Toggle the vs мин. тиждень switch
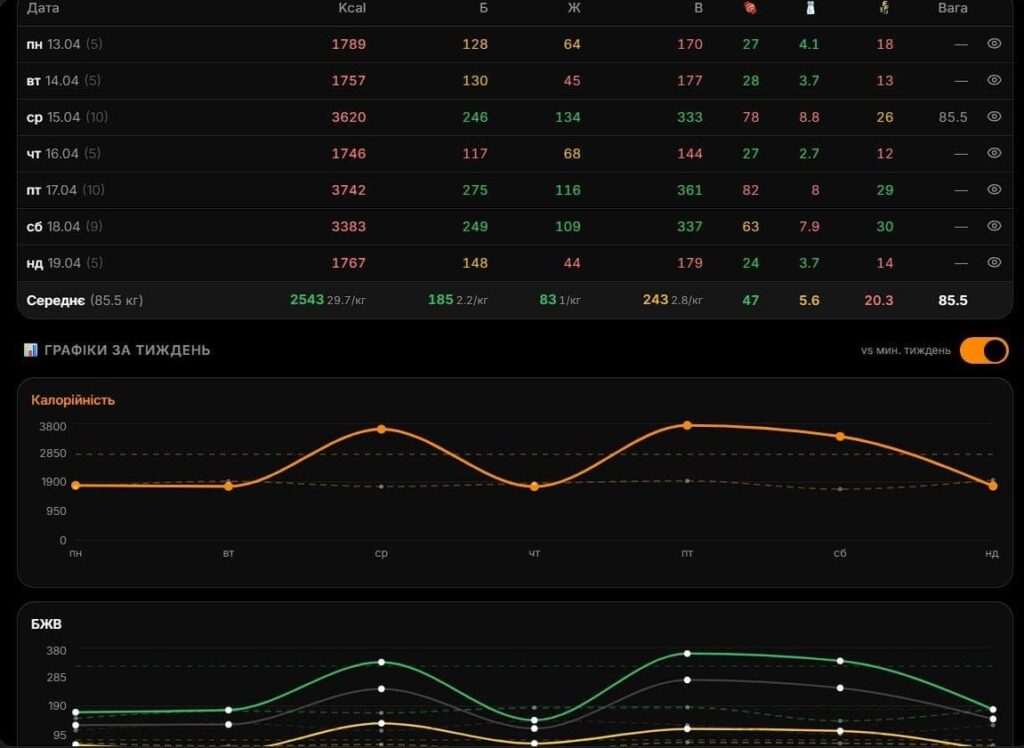1024x748 pixels. coord(984,350)
